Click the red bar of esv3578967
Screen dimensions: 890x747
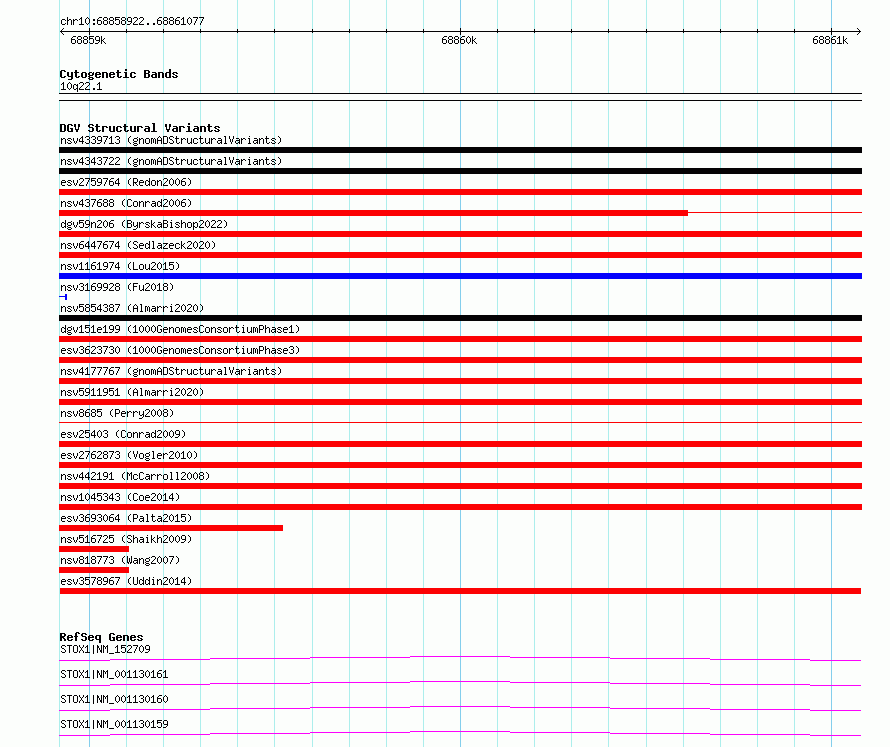(460, 591)
